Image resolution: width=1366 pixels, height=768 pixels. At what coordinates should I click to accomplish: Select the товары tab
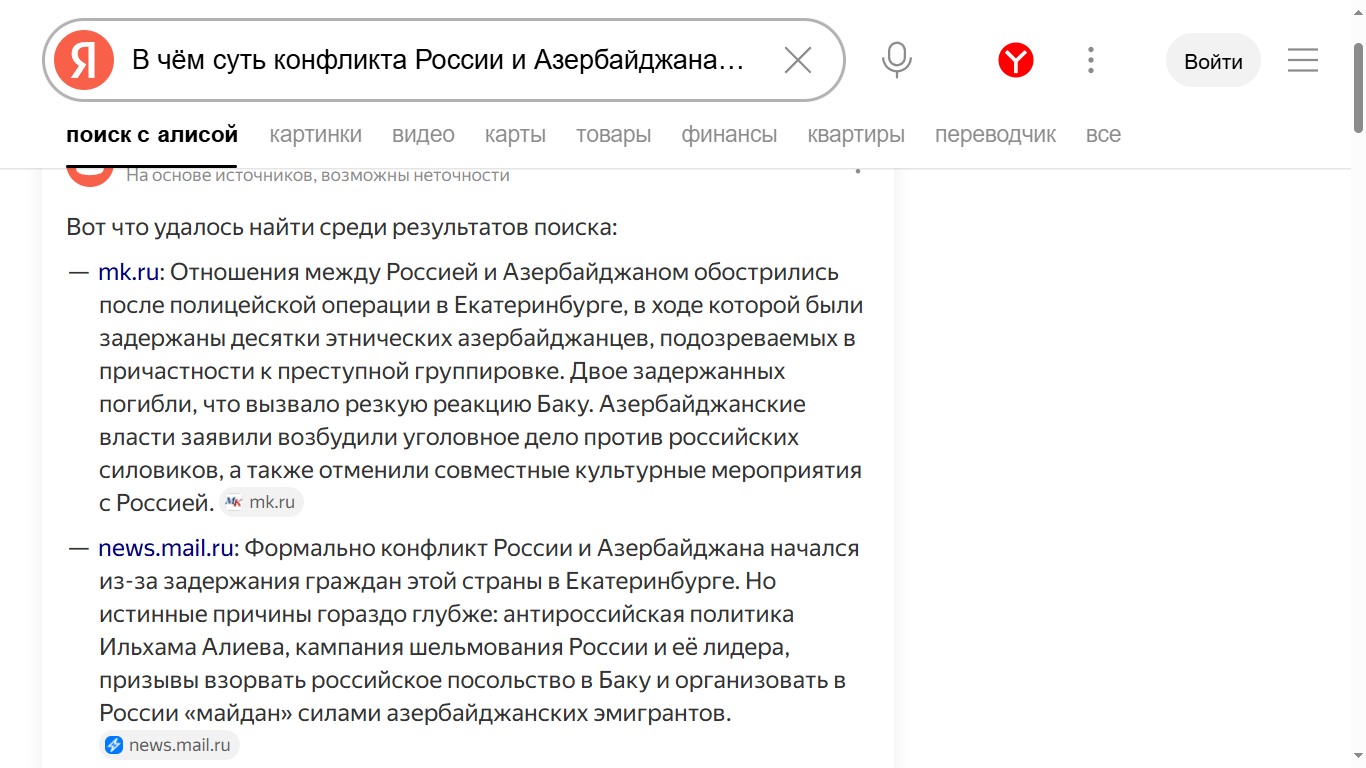[x=613, y=134]
